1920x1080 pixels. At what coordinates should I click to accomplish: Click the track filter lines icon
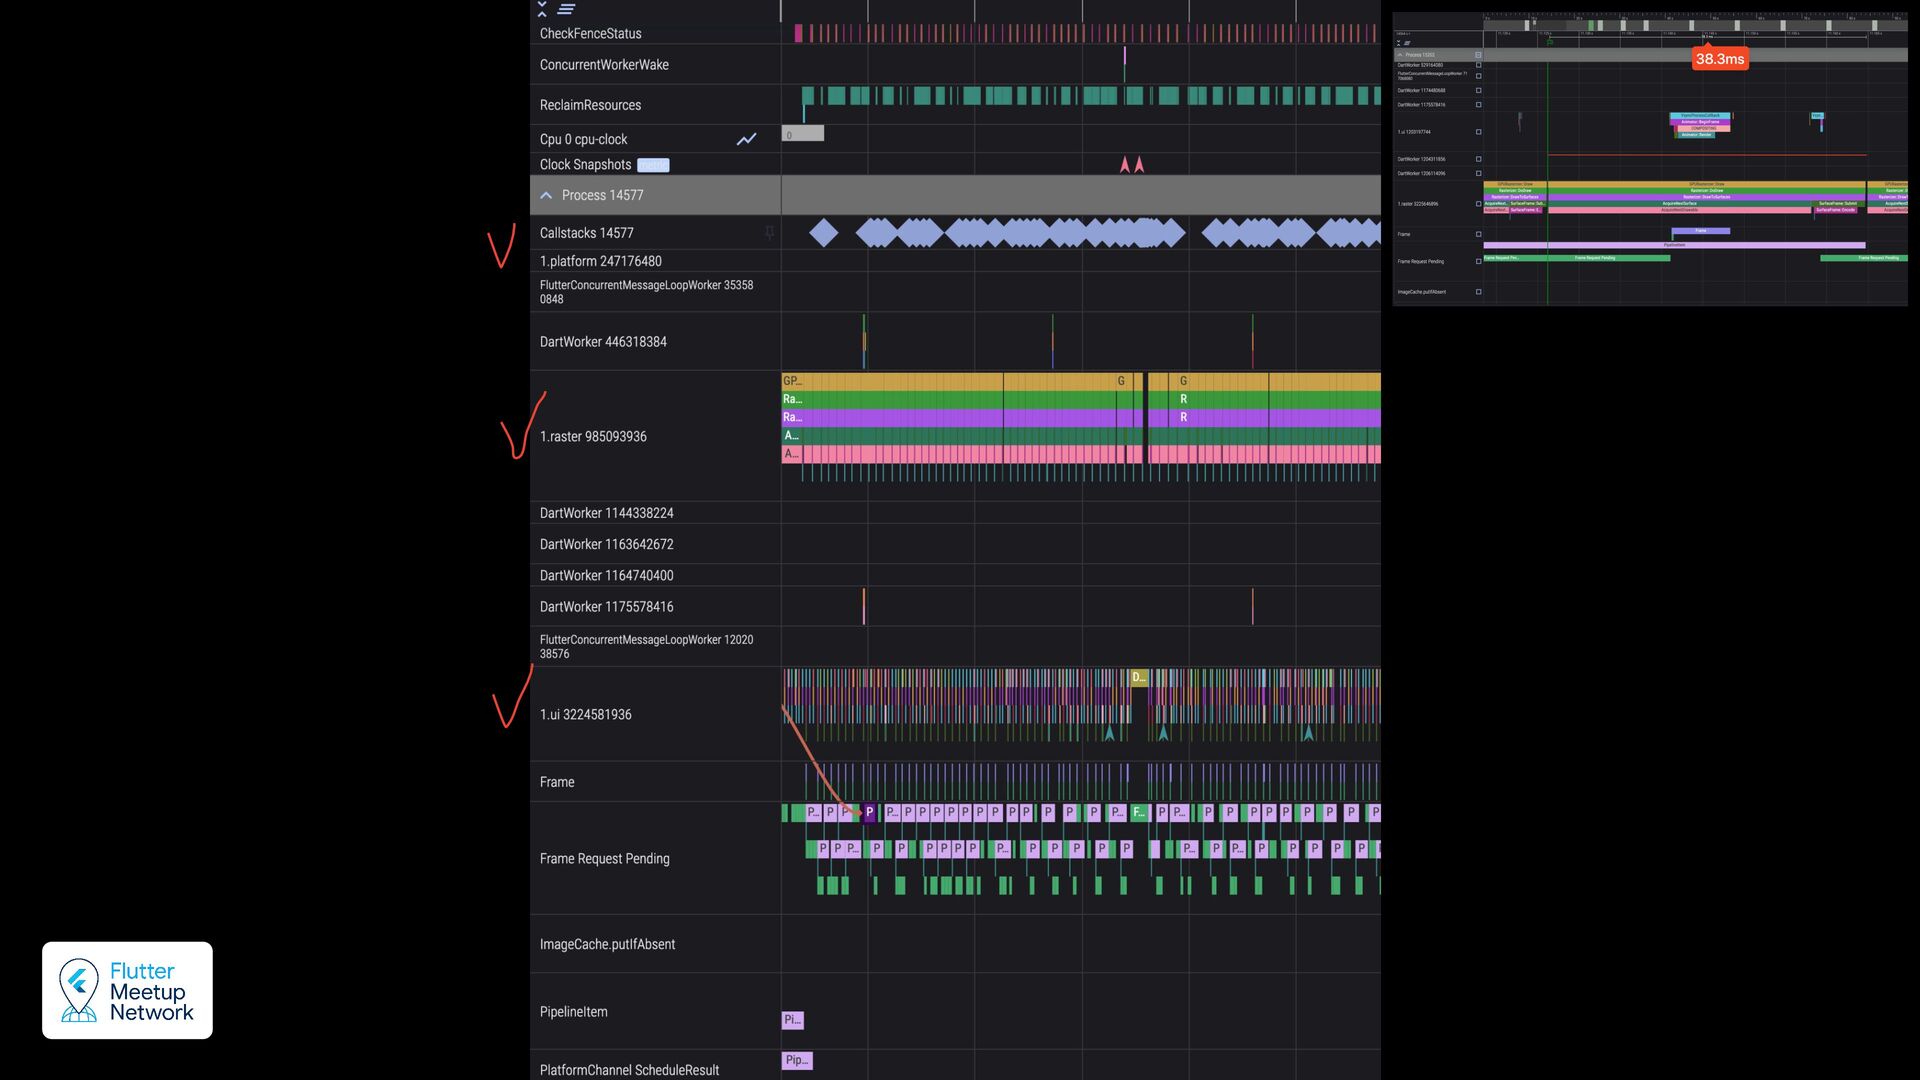(566, 9)
